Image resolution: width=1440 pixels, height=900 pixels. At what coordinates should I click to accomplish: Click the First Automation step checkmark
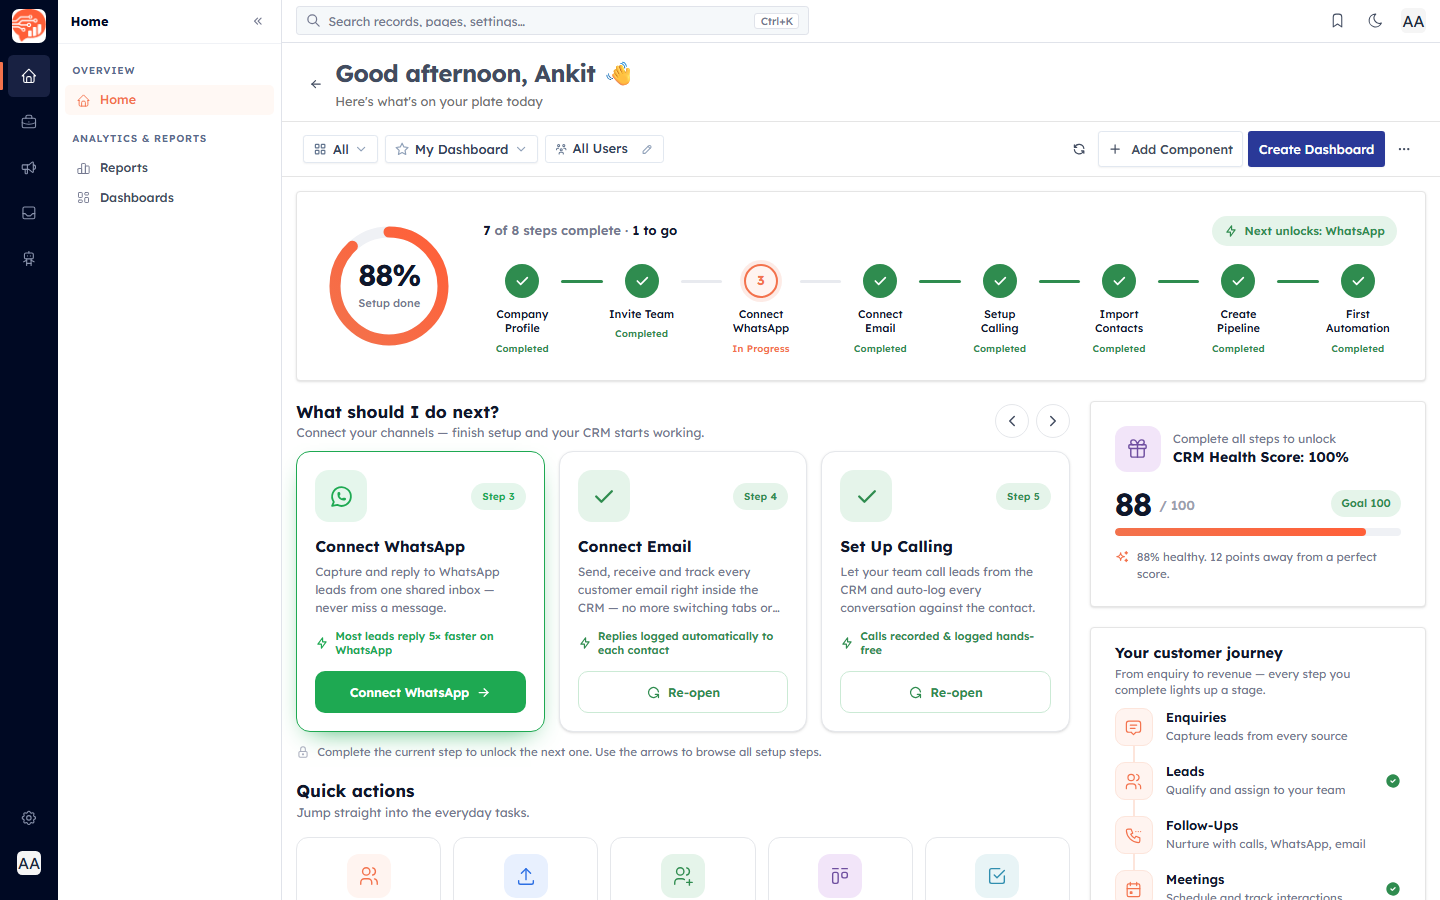(x=1358, y=281)
